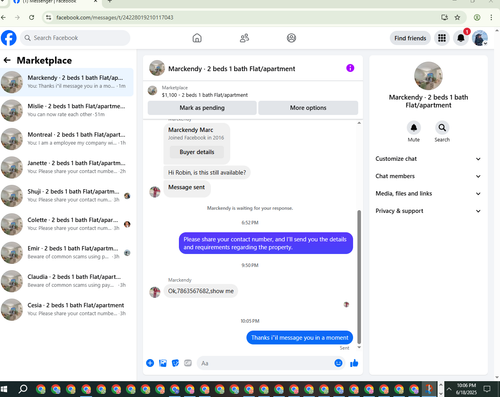
Task: Open the large listing photo in right panel
Action: point(428,76)
